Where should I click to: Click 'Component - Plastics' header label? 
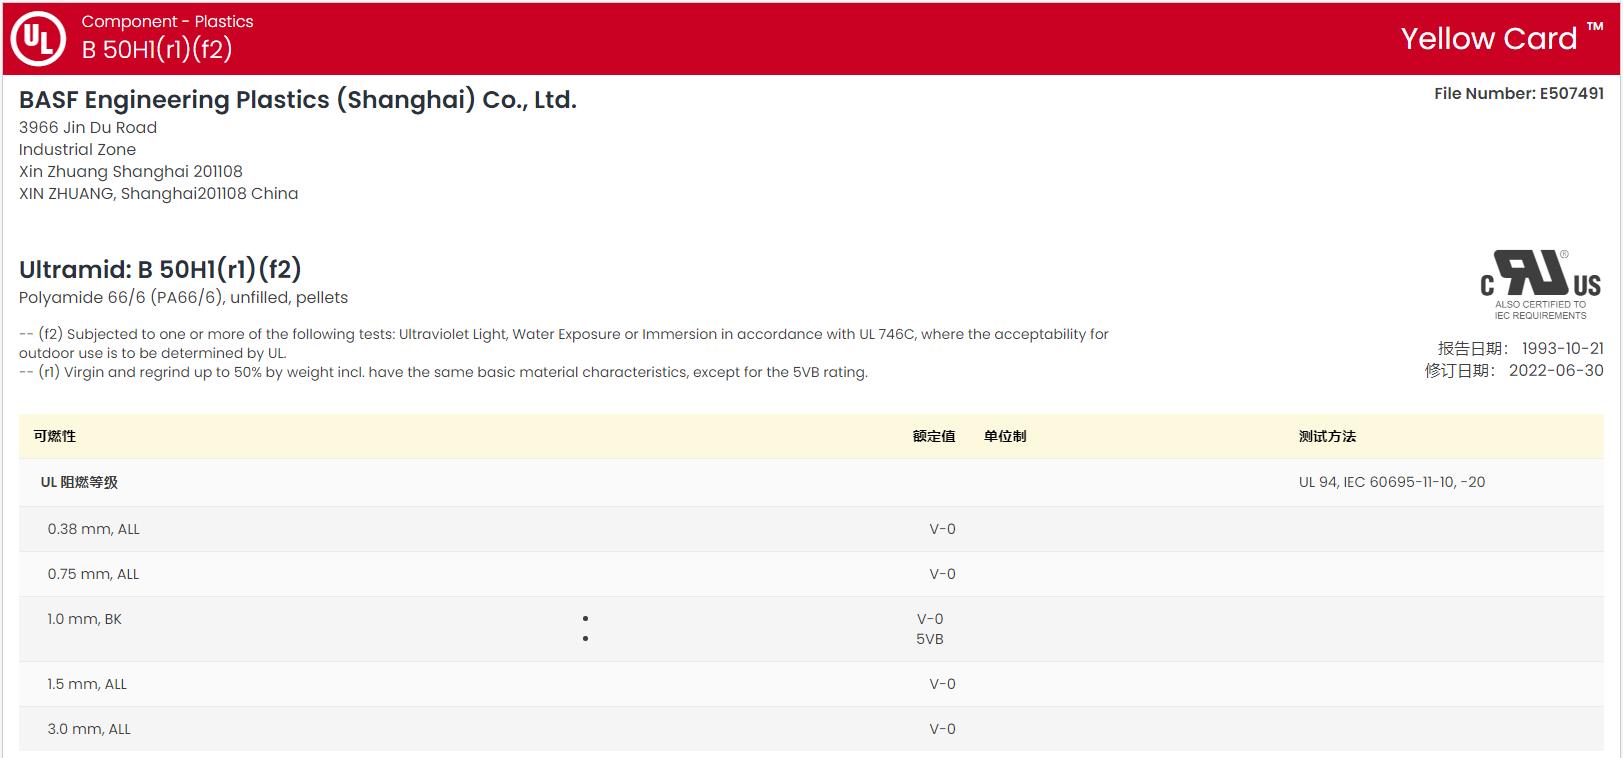167,21
